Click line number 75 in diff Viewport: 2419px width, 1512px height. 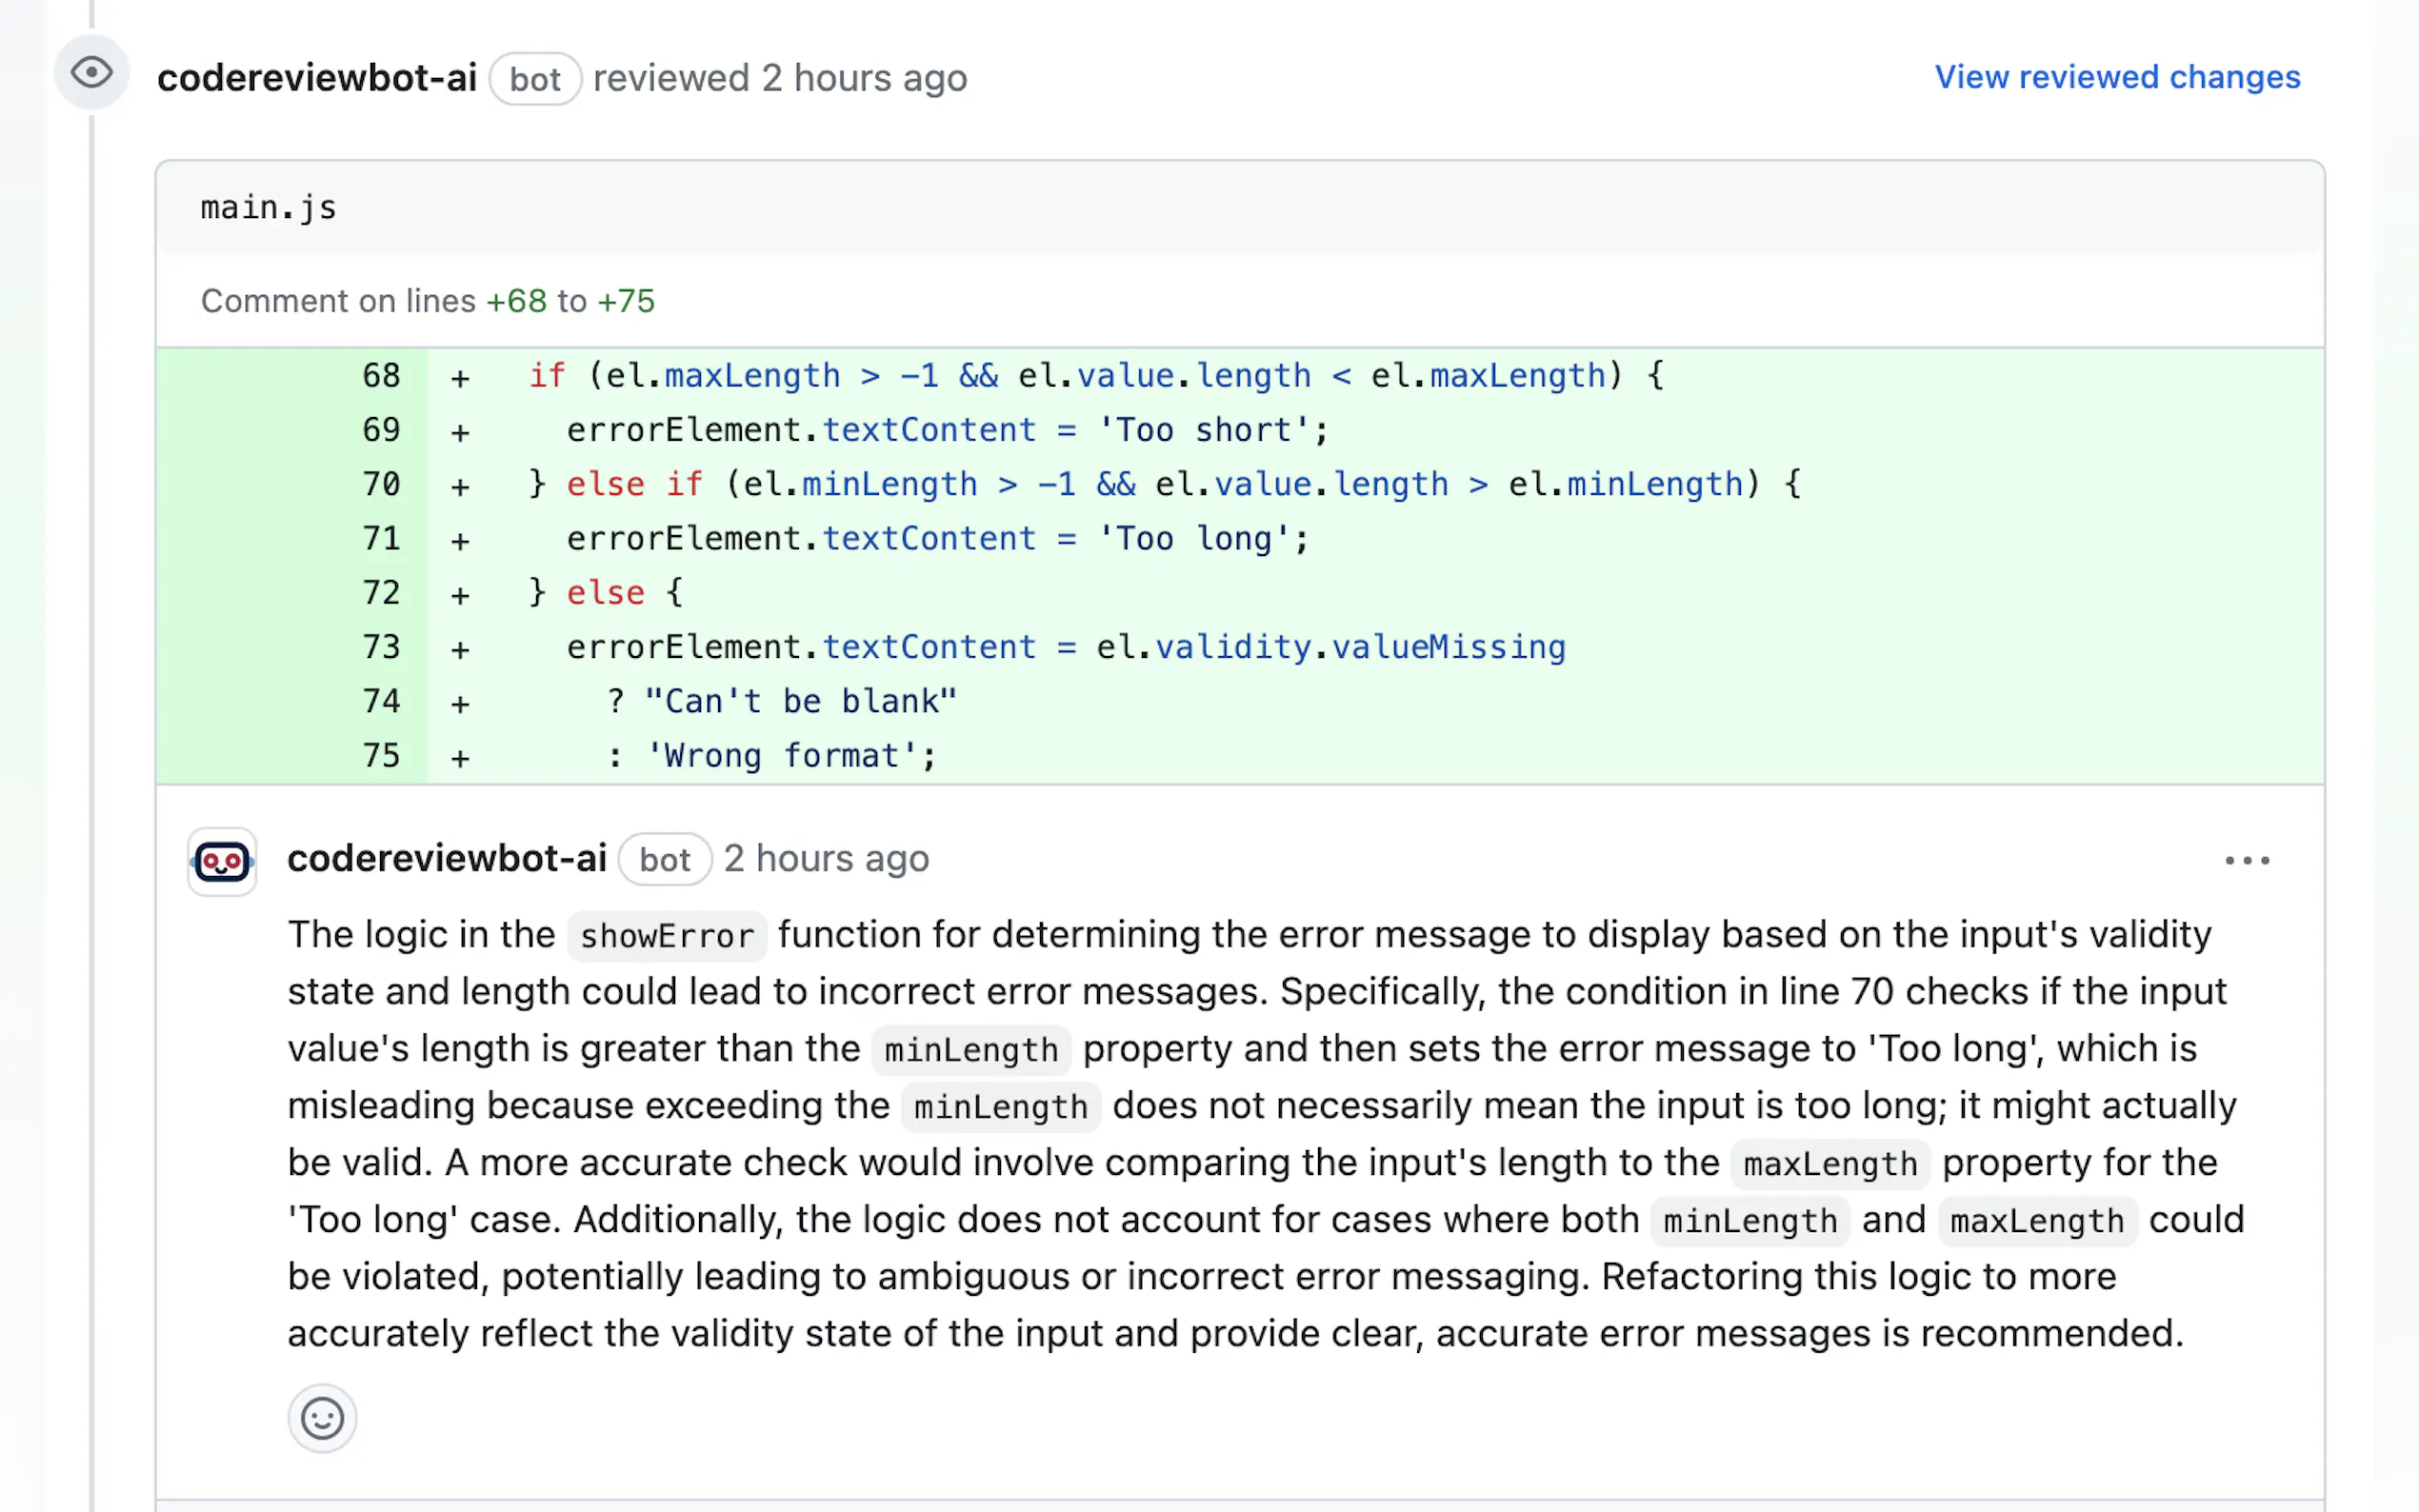point(380,756)
